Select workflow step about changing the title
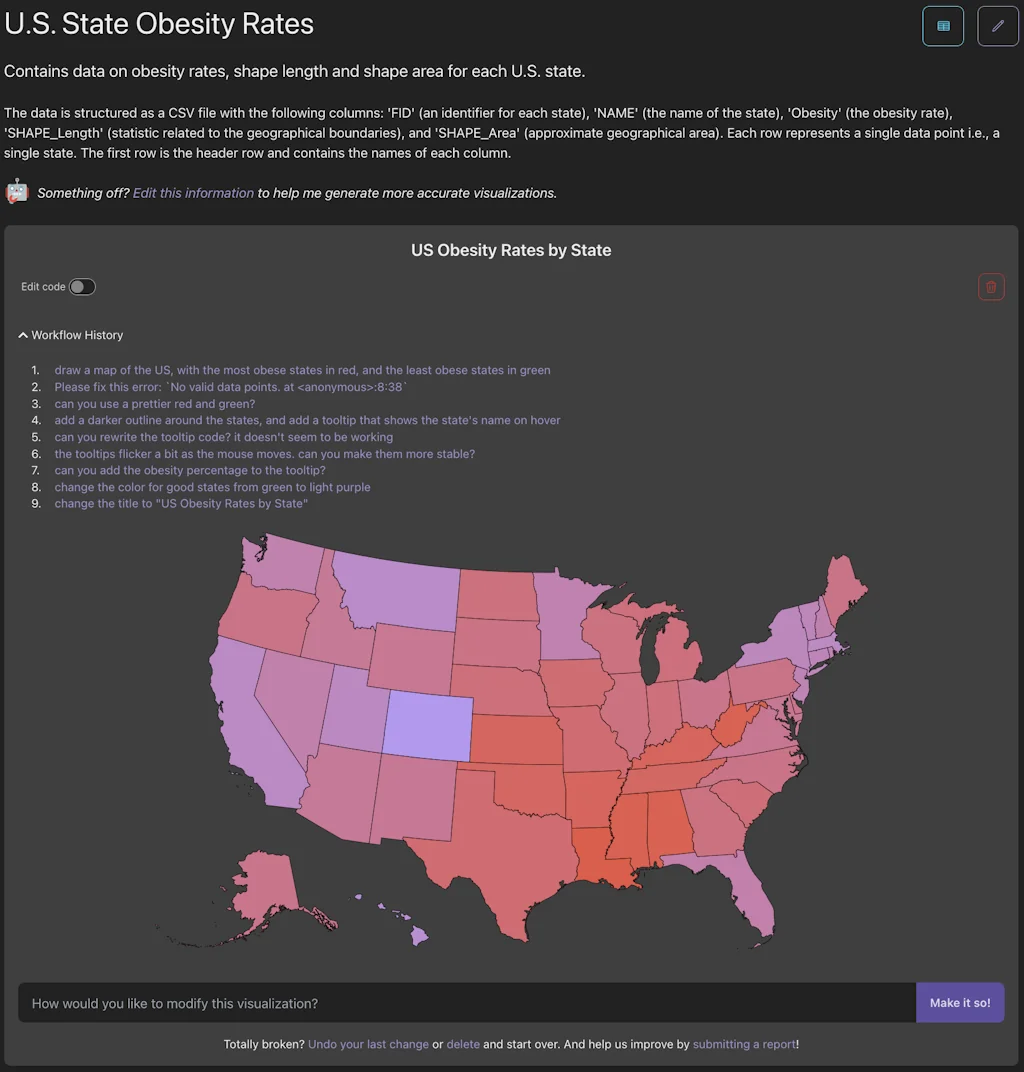 [181, 504]
